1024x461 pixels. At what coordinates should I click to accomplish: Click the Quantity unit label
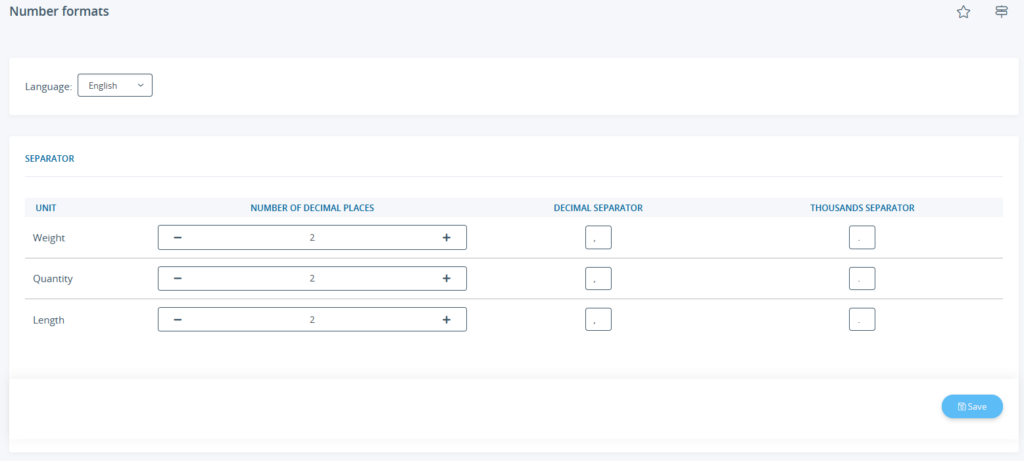tap(53, 279)
